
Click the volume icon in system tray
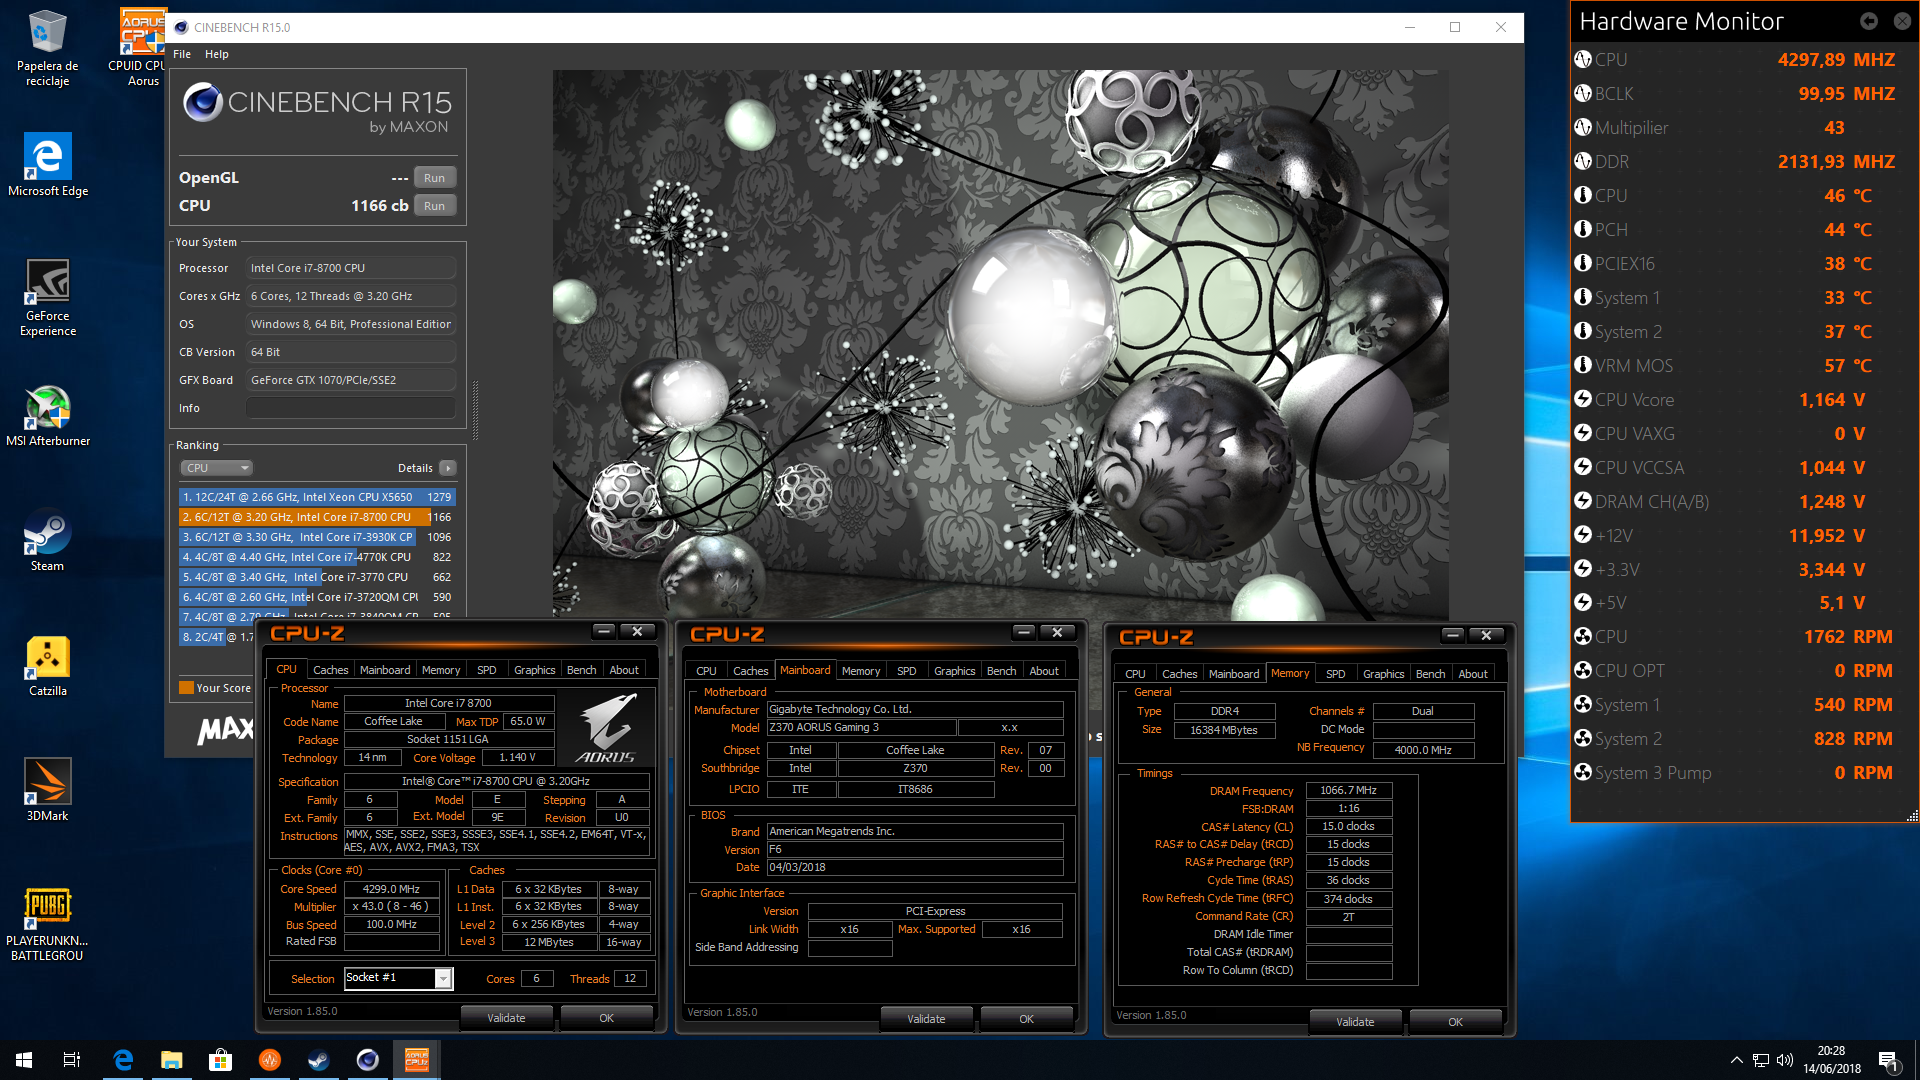(x=1785, y=1060)
